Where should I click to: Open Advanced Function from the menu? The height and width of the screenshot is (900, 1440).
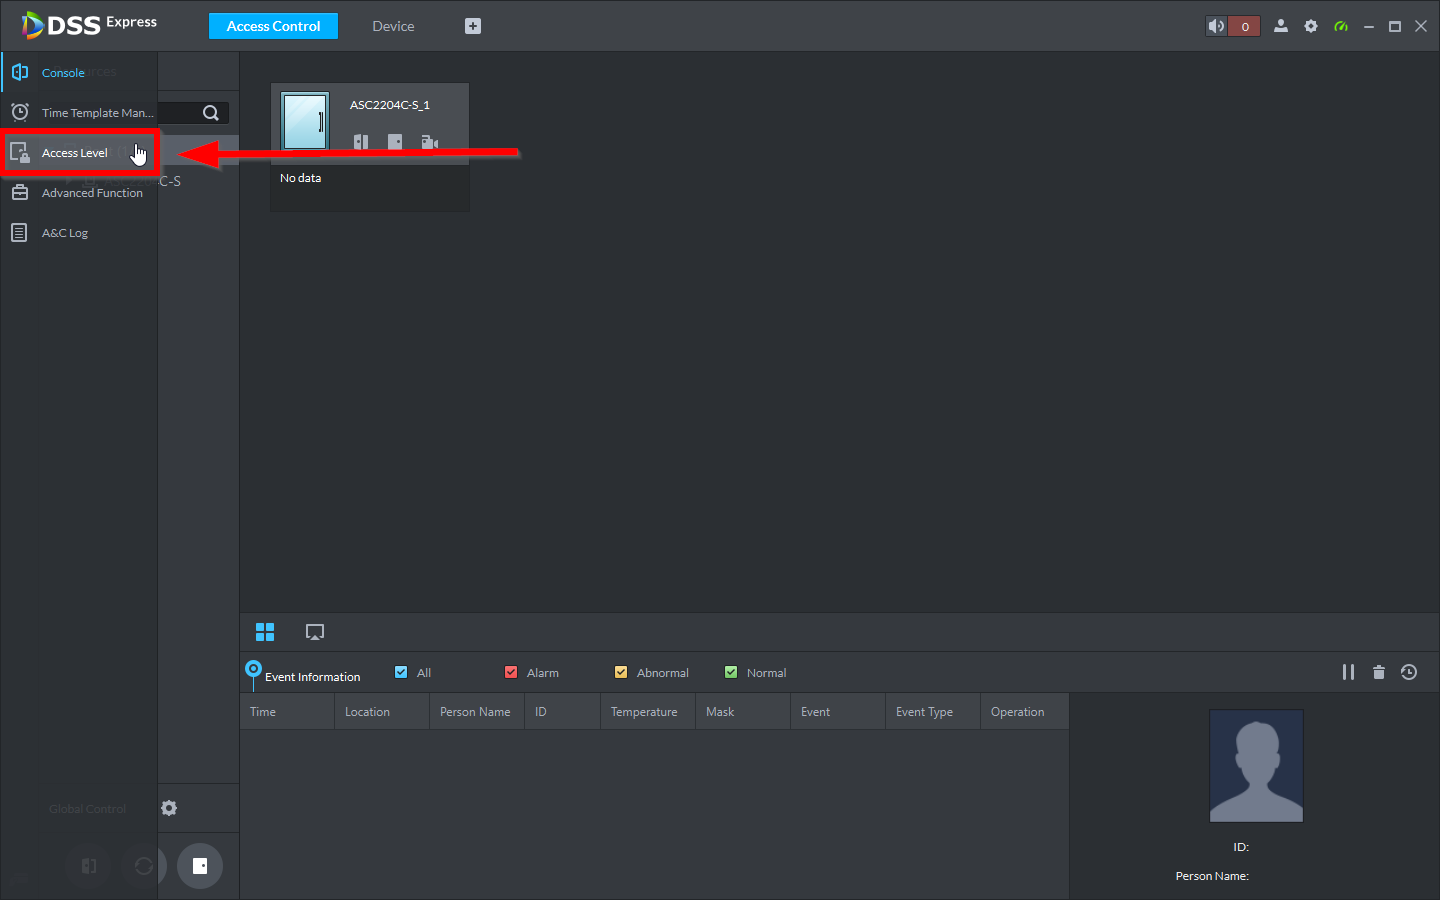point(79,193)
